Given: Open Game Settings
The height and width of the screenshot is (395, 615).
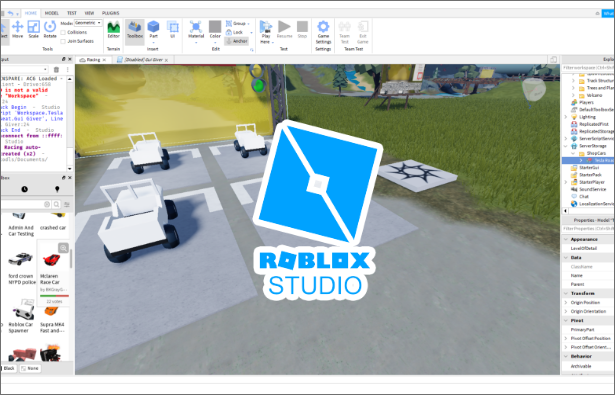Looking at the screenshot, I should click(323, 32).
